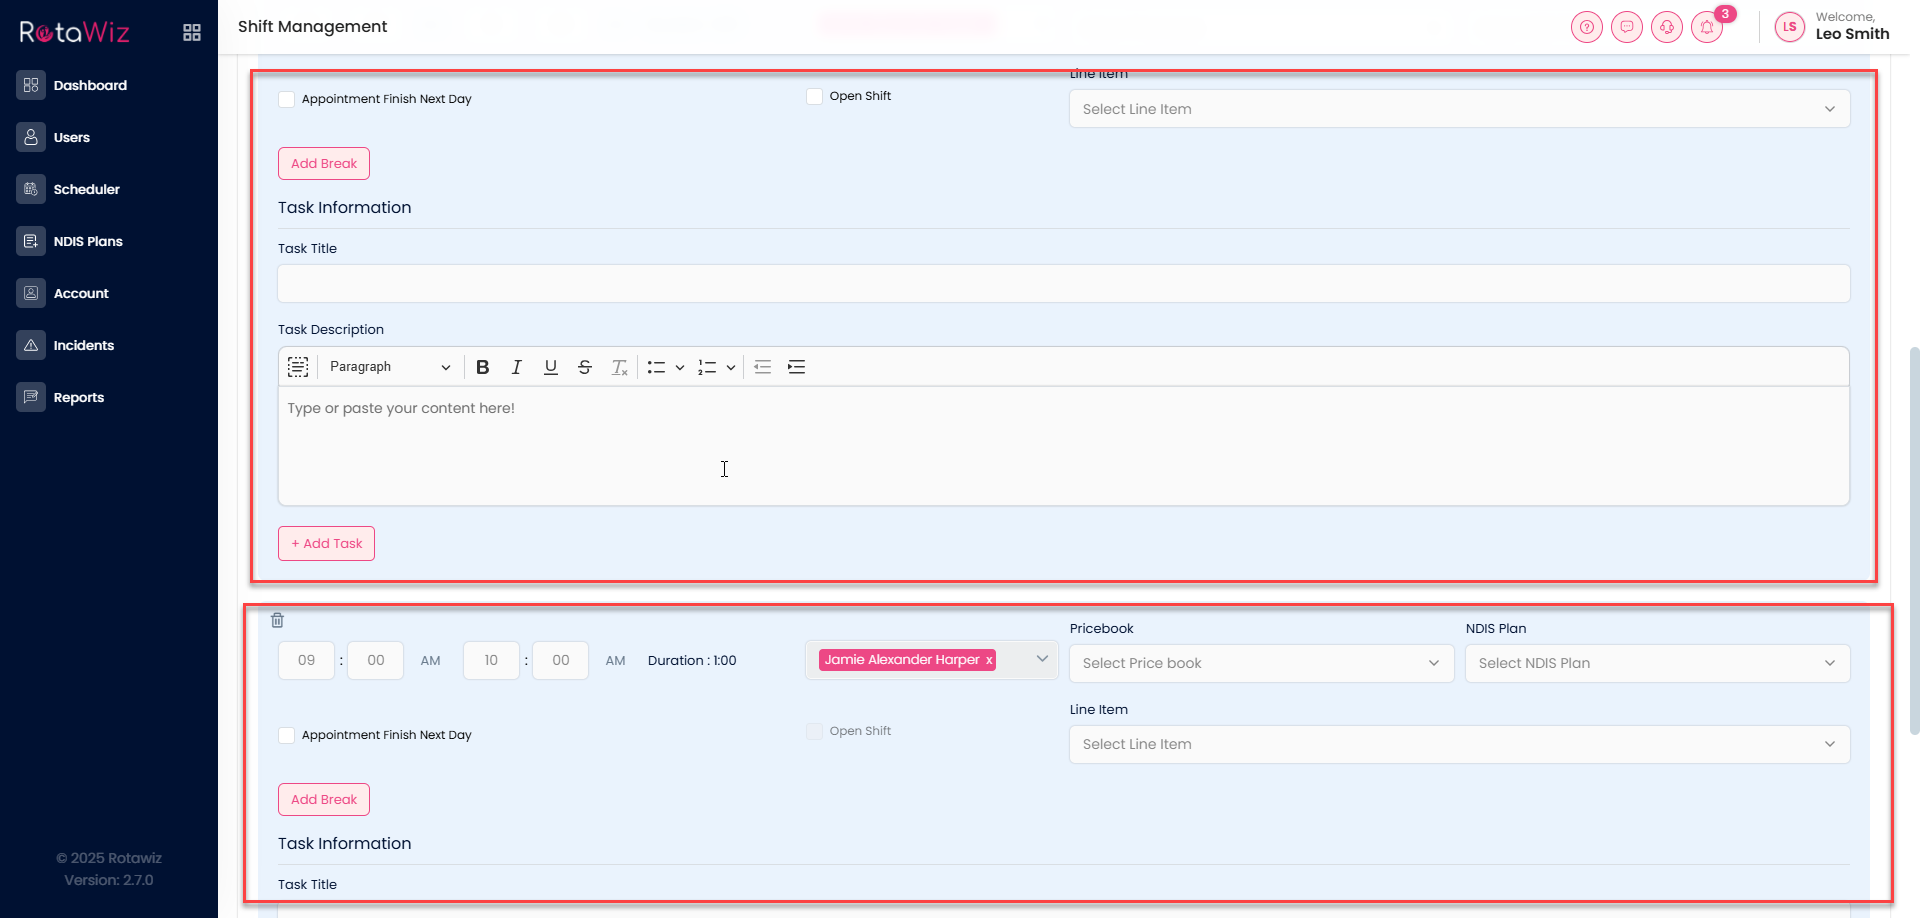
Task: Open the help question mark icon
Action: coord(1586,27)
